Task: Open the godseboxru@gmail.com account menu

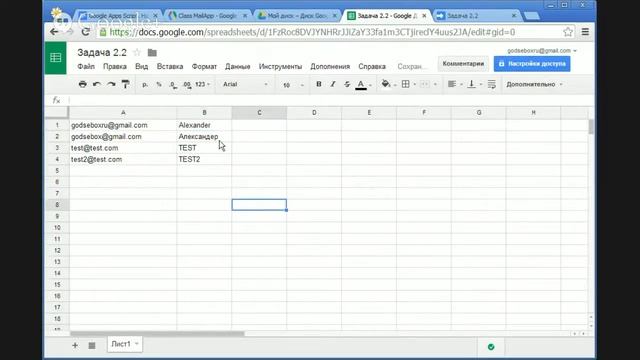Action: 542,51
